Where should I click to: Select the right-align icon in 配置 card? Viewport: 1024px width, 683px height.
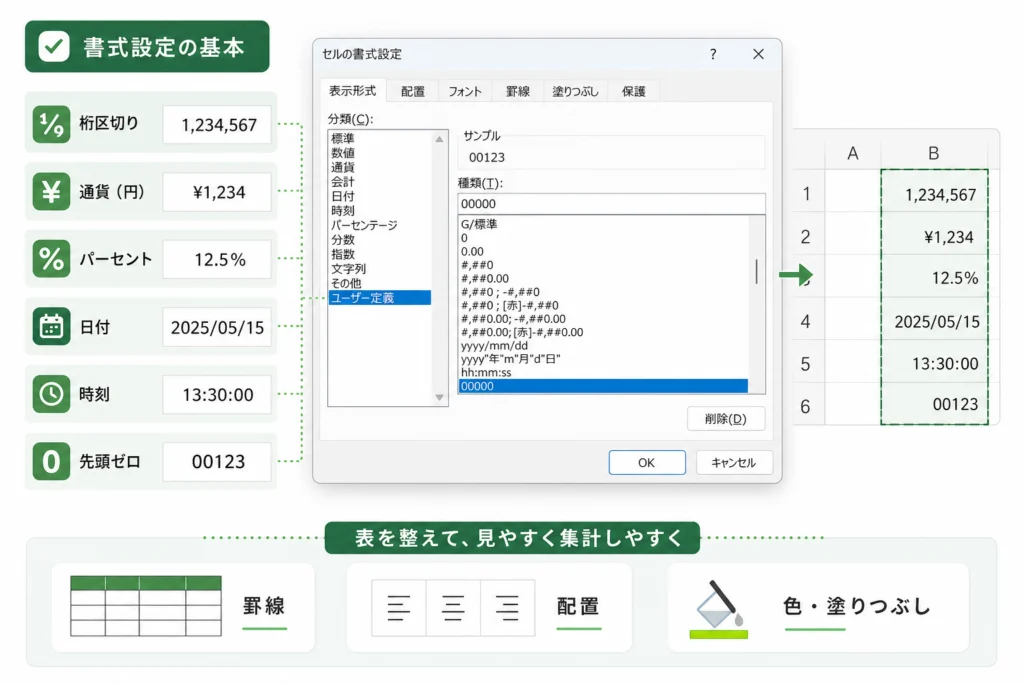coord(507,608)
